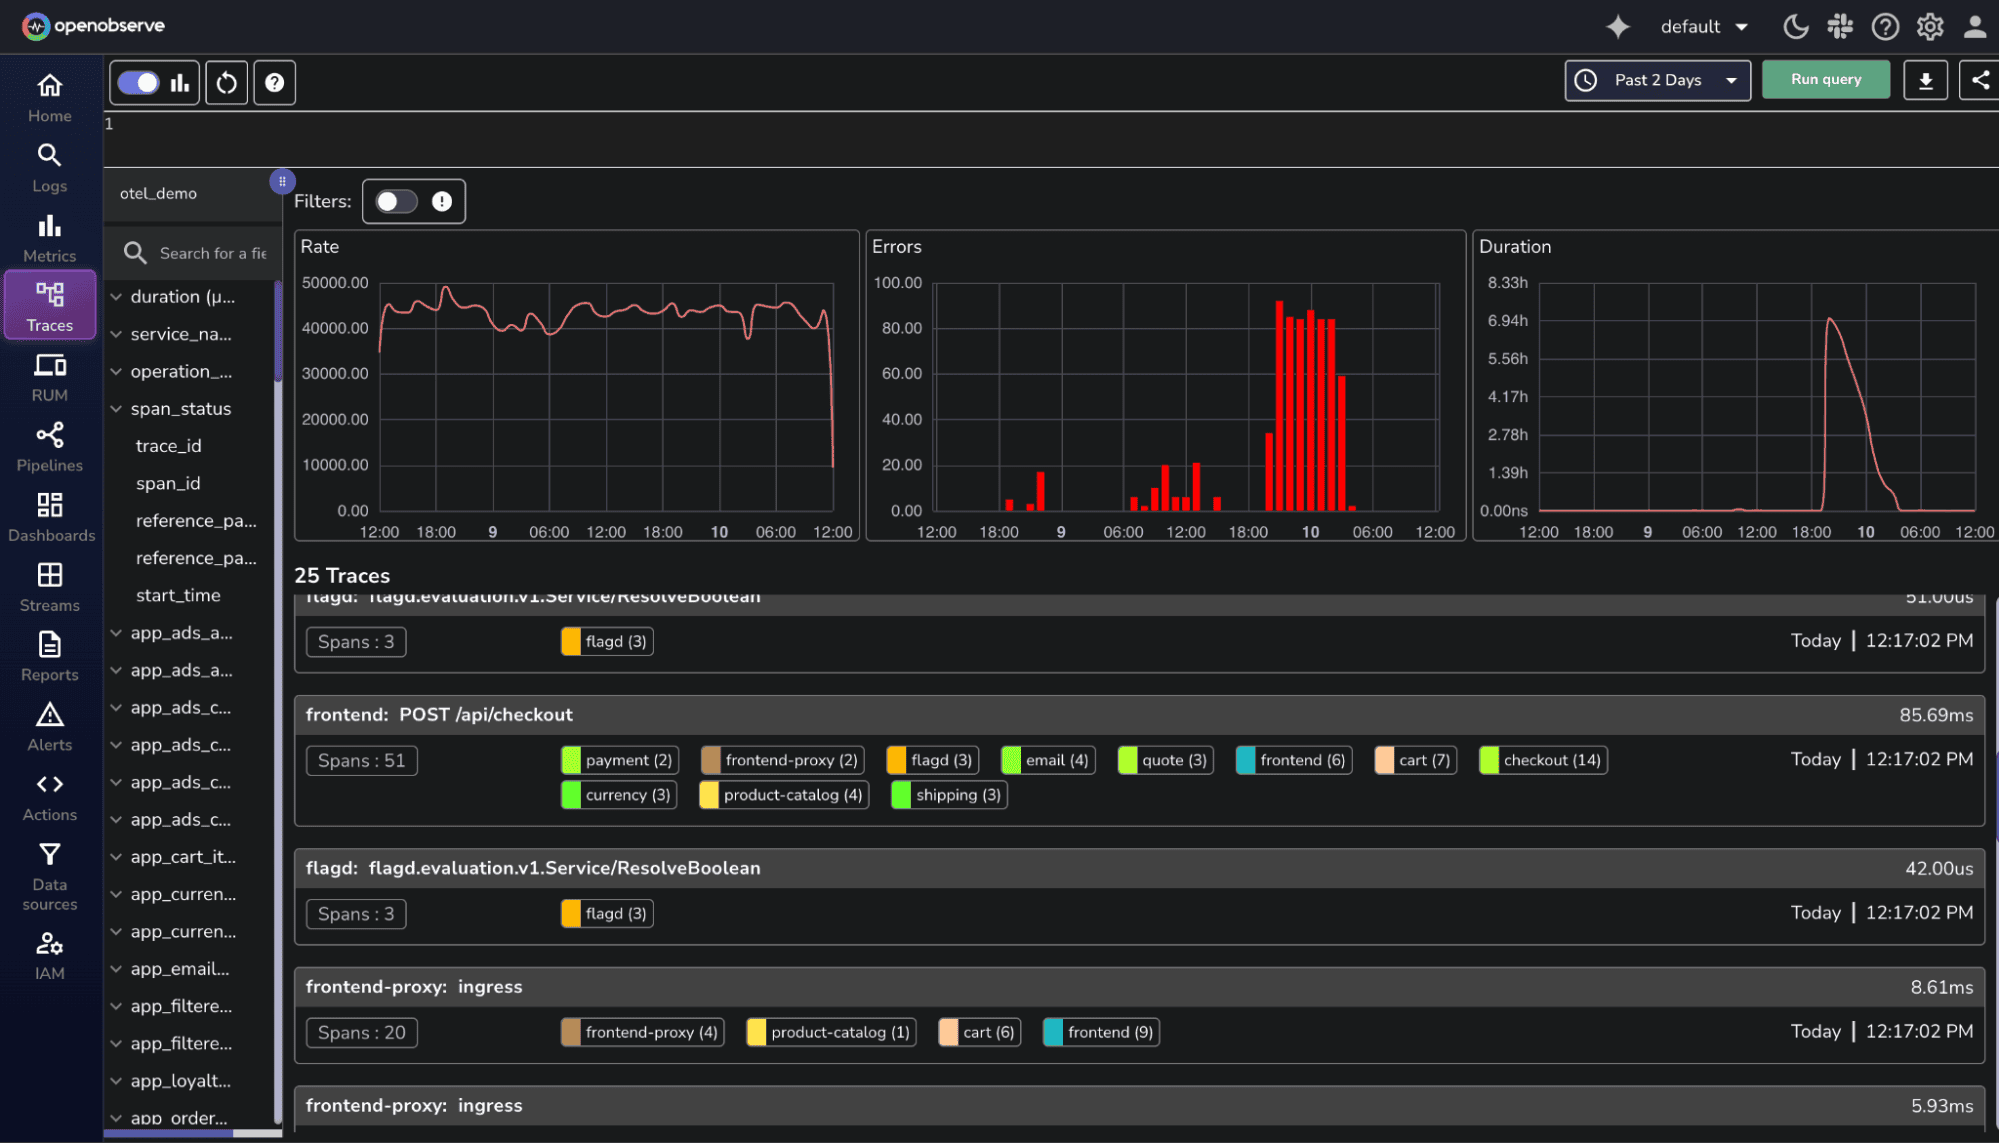
Task: Open the Logs section
Action: point(49,167)
